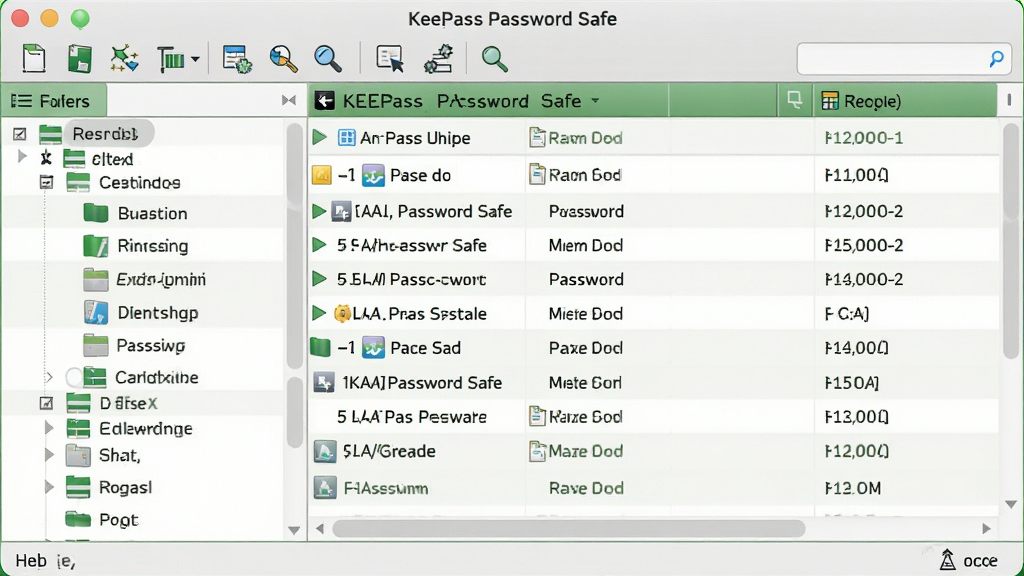
Task: Expand the cltexd tree node
Action: coord(22,157)
